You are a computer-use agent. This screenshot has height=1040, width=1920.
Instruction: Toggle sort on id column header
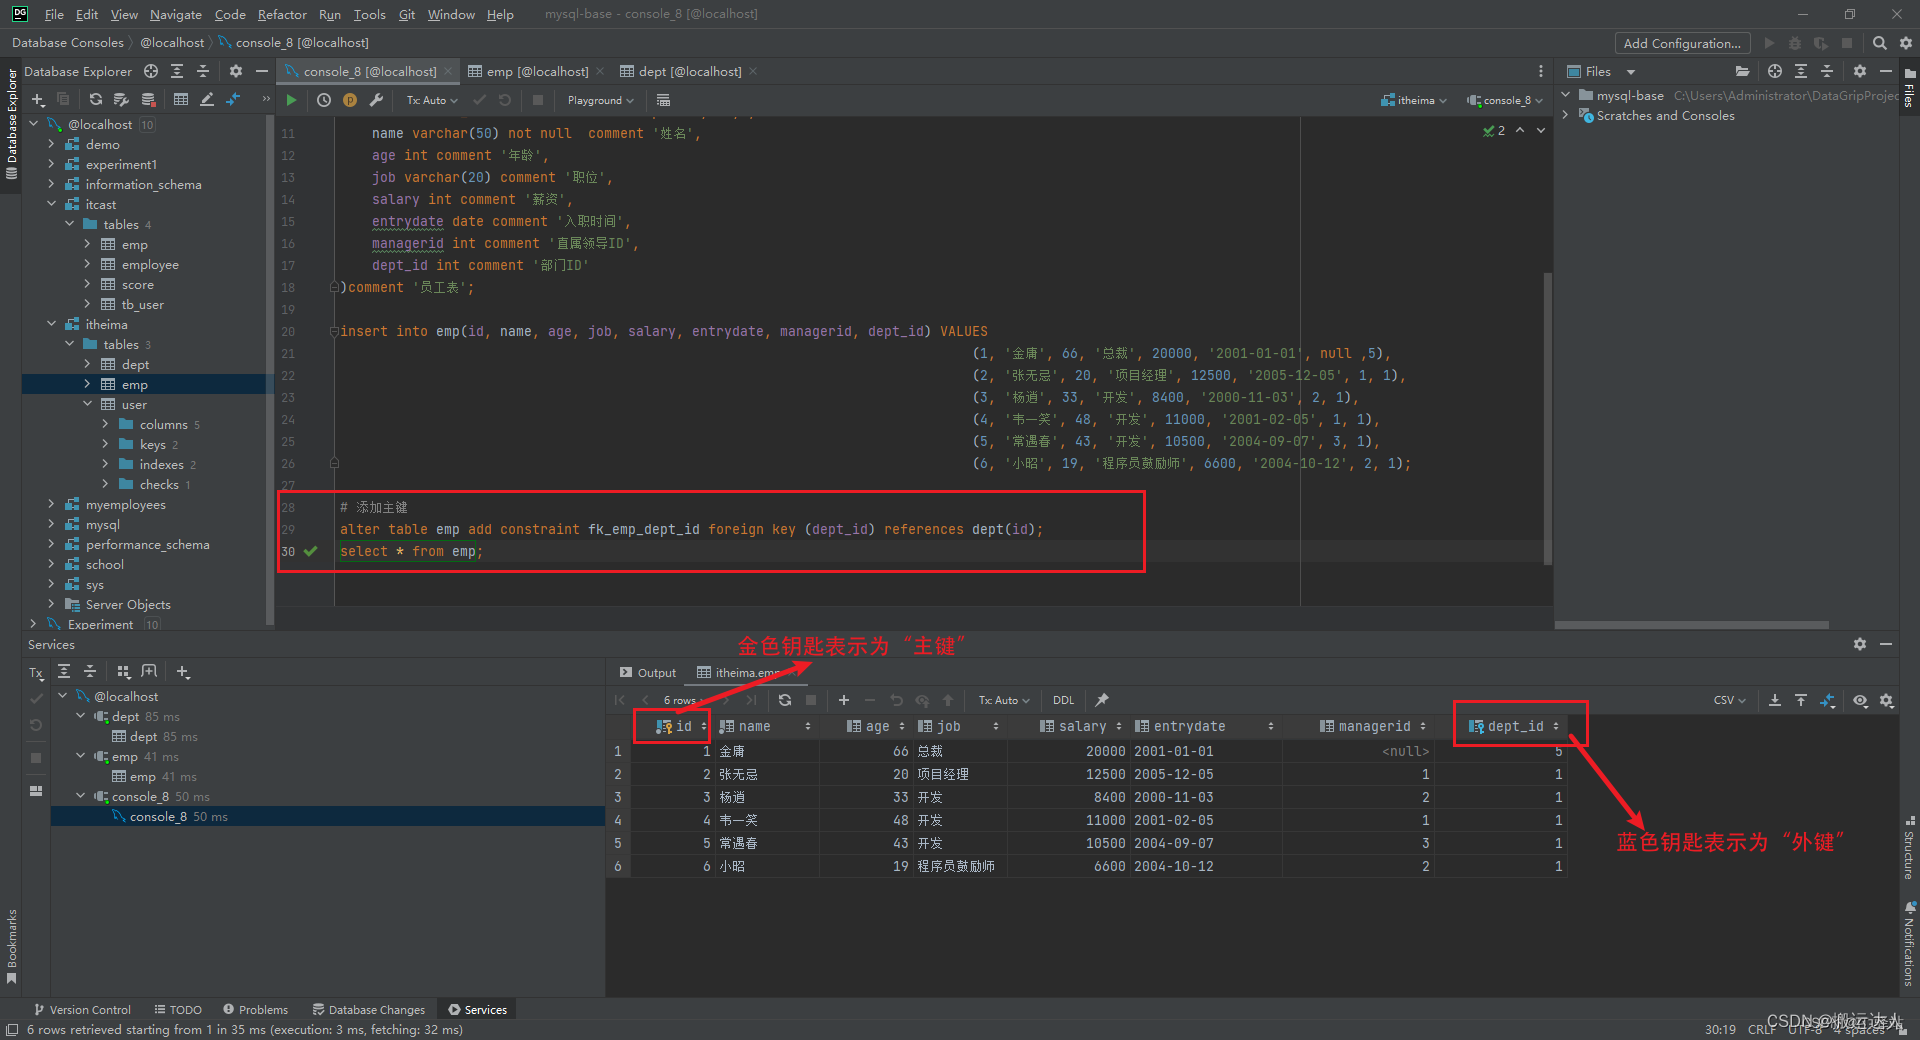704,727
